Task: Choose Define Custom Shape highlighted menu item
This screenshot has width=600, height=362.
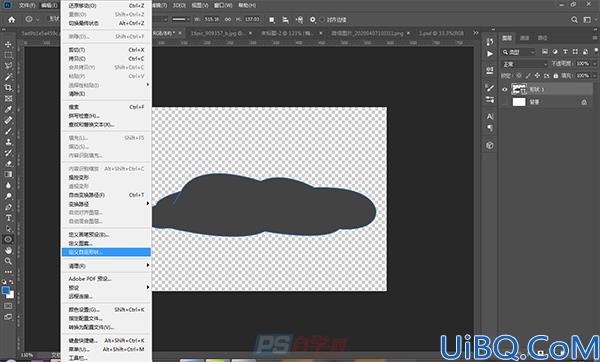Action: pos(106,252)
